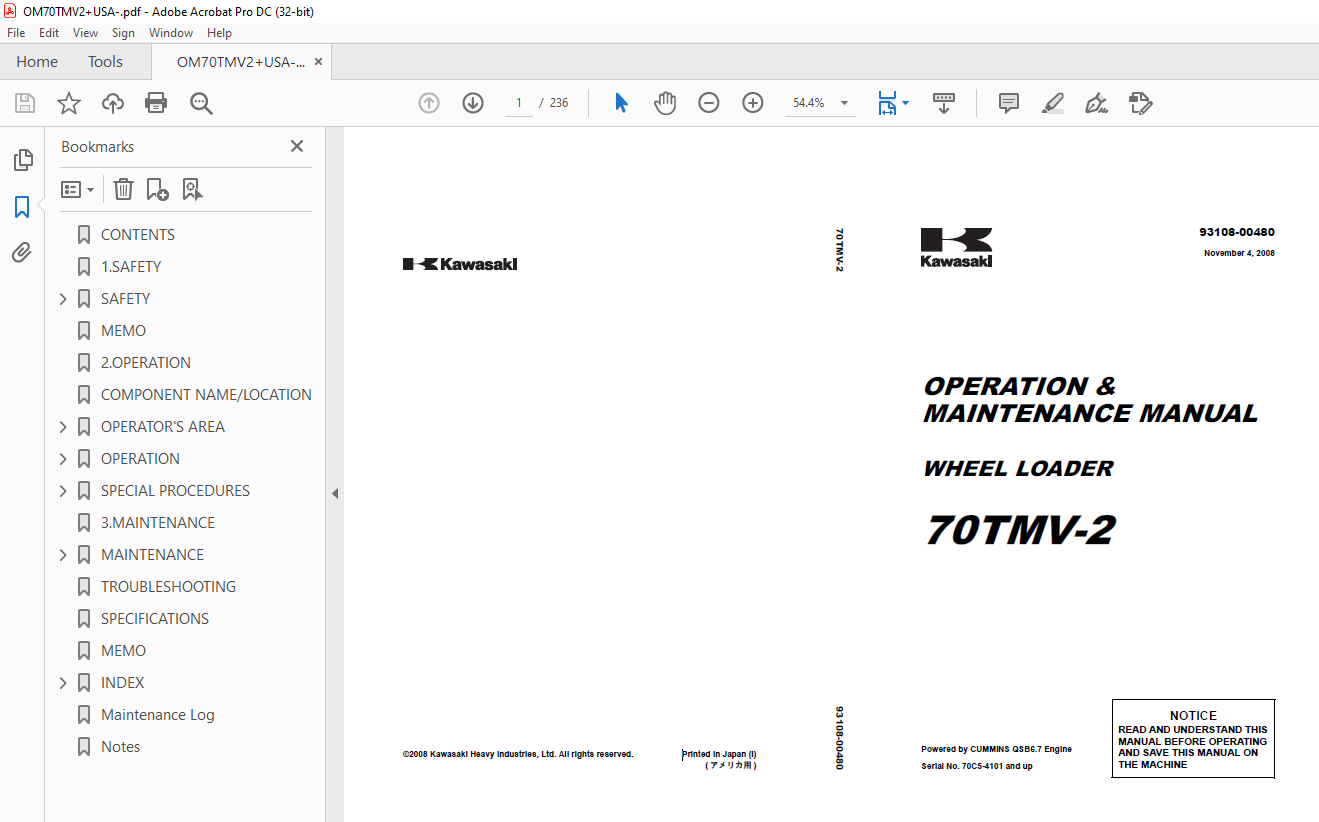Open the File menu

[x=16, y=33]
